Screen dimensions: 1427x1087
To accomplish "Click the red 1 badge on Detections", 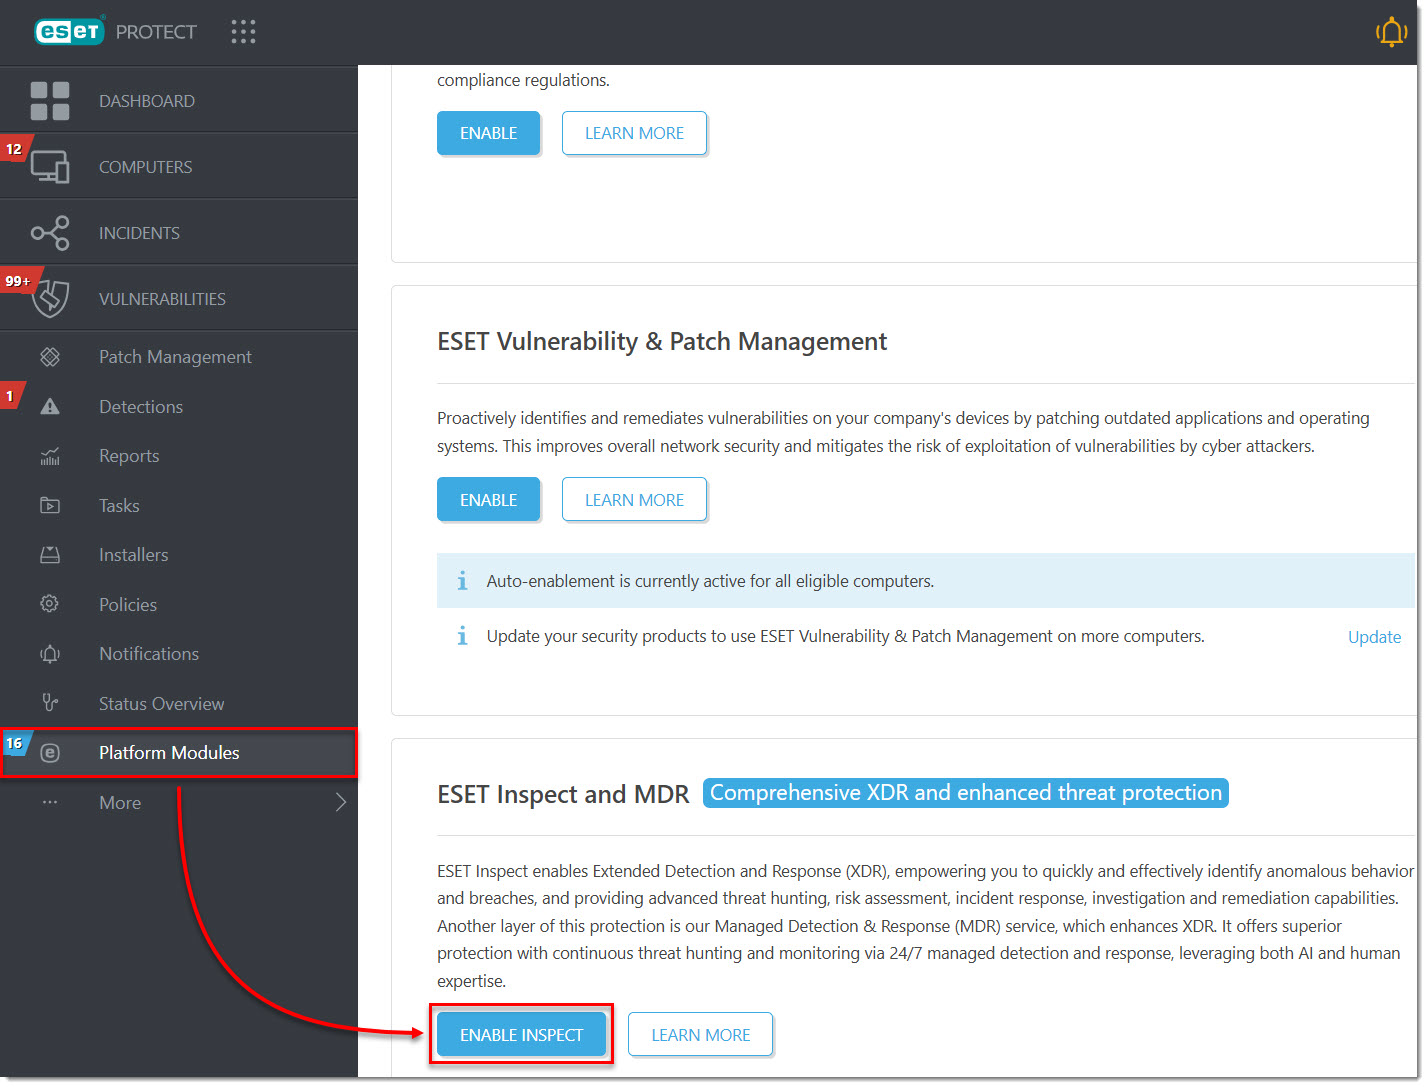I will coord(10,396).
